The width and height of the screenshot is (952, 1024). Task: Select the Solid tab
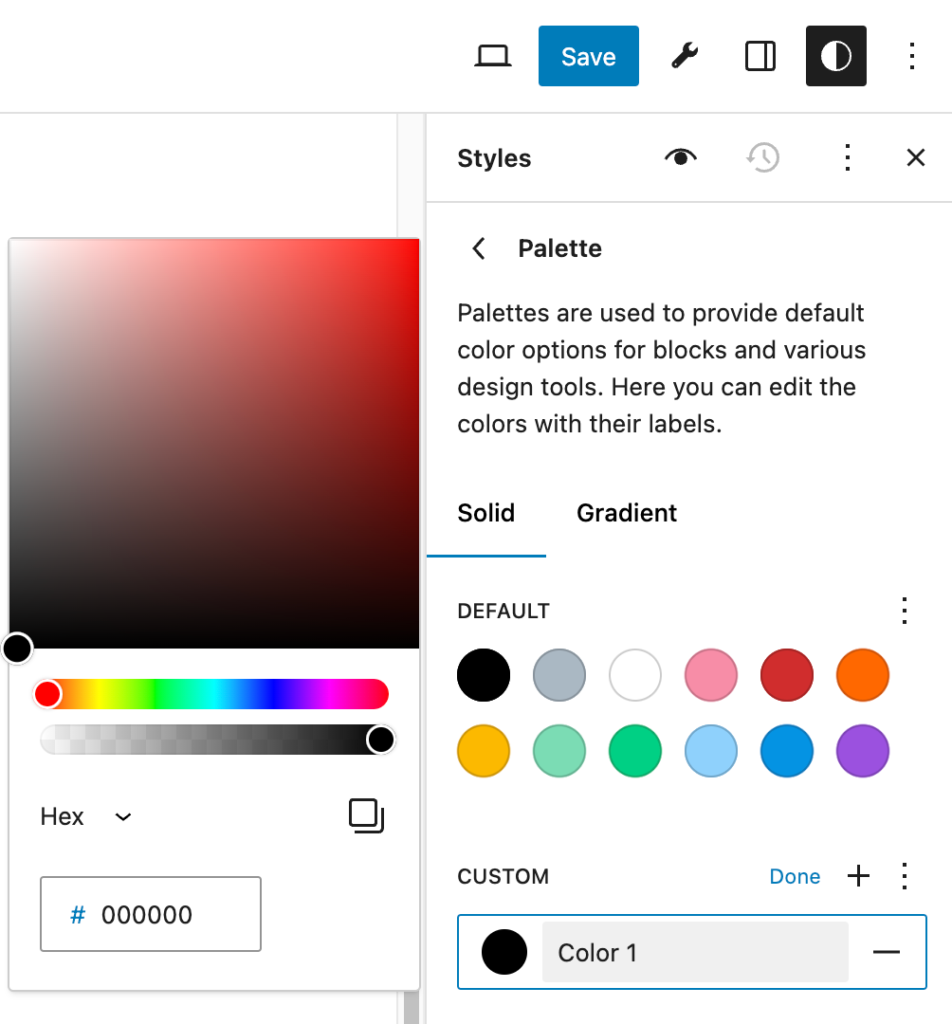click(486, 513)
